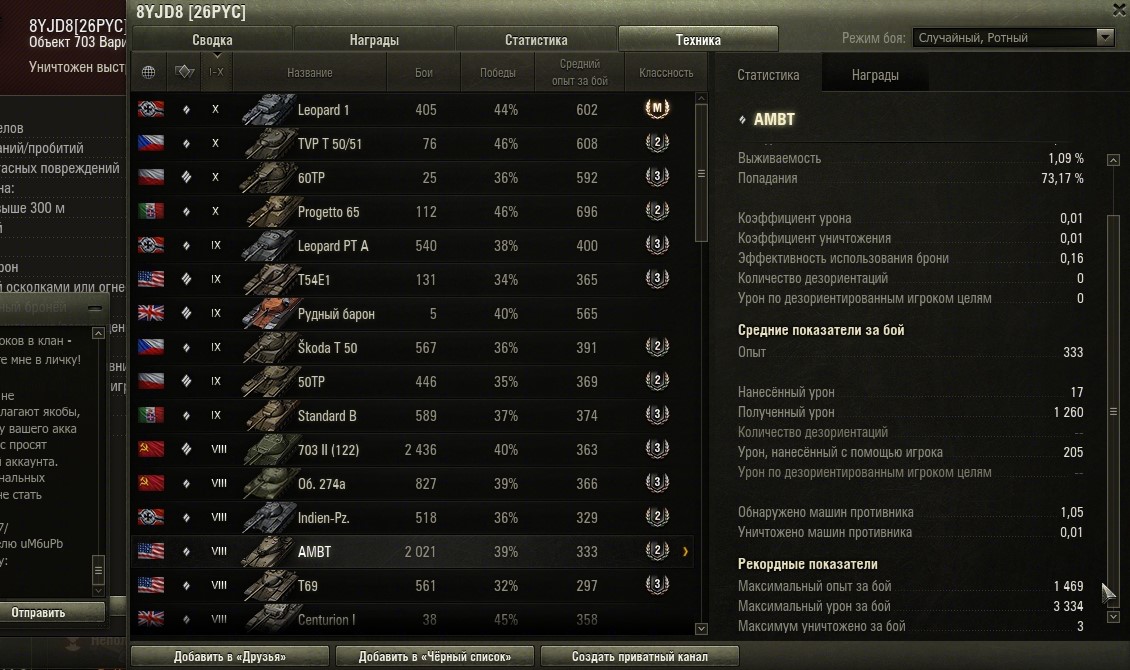Click the statistics panel scrollbar handle
The width and height of the screenshot is (1130, 670).
1113,411
